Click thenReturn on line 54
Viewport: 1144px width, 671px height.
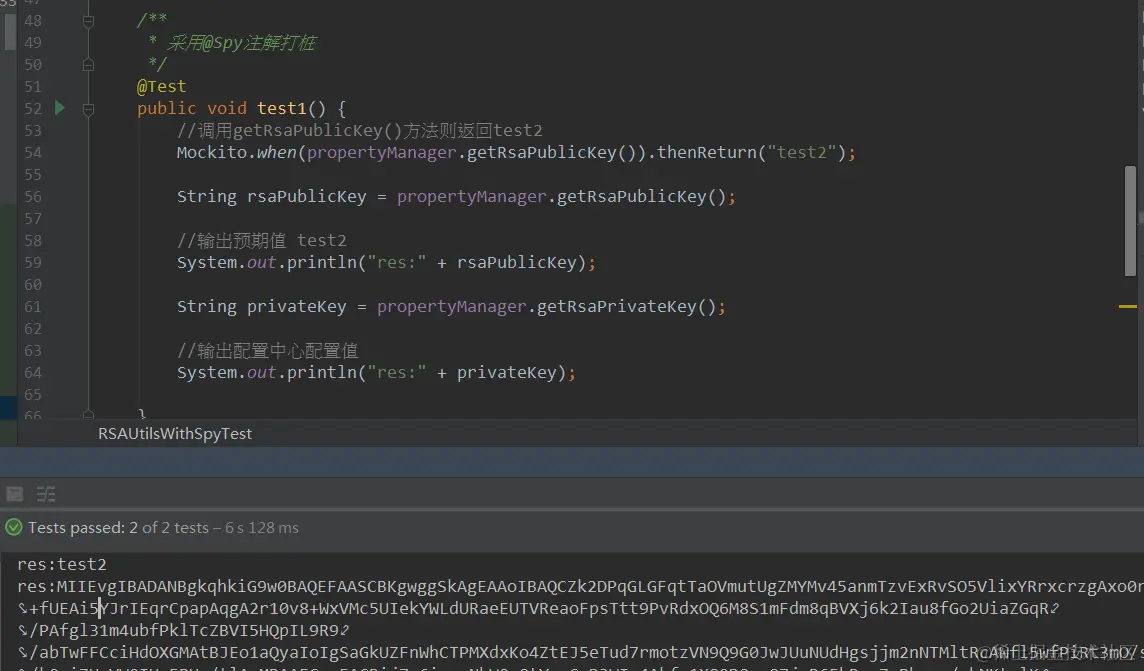[x=706, y=152]
